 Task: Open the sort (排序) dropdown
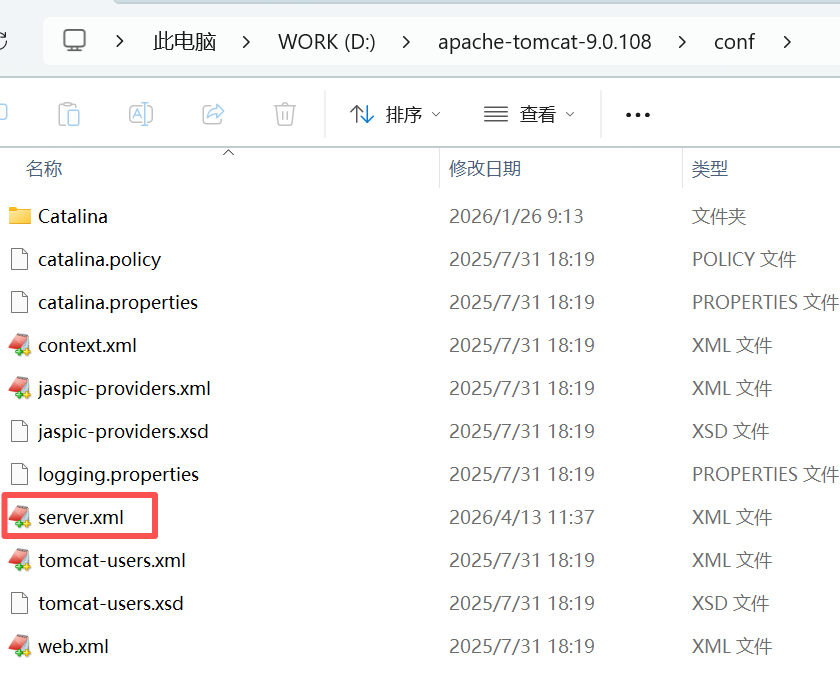point(395,114)
